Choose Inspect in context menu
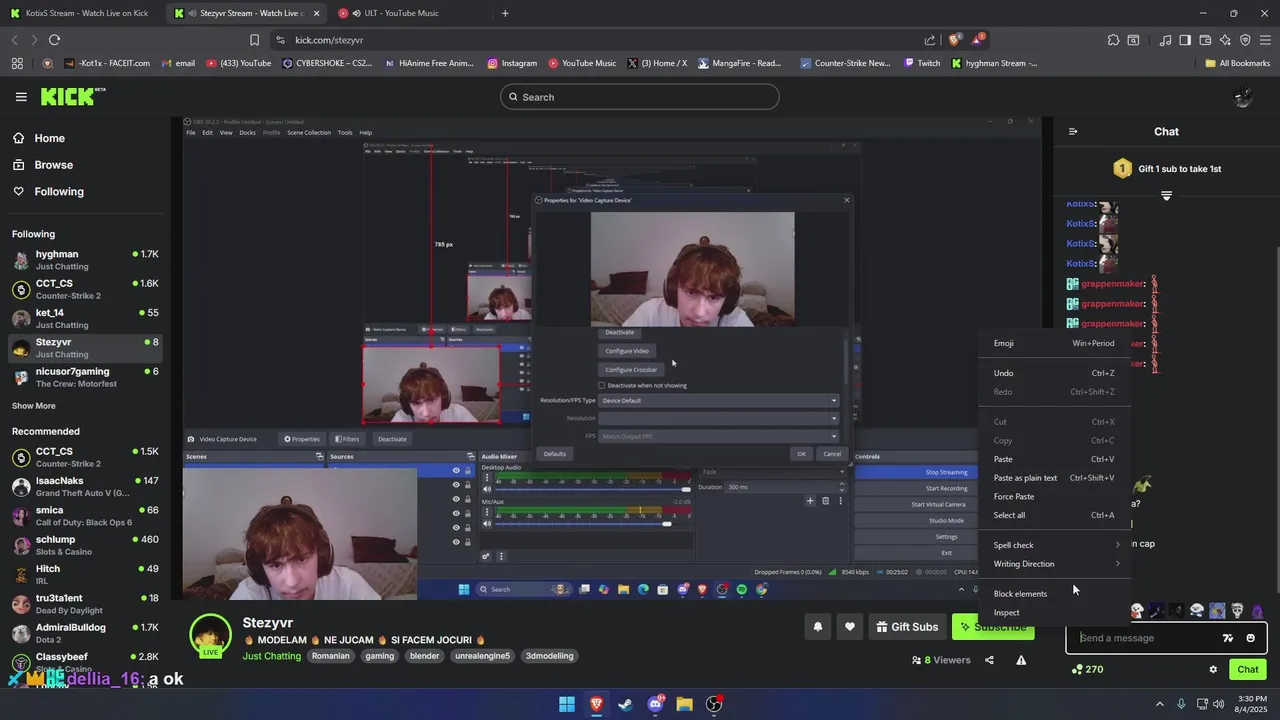1280x720 pixels. [x=1055, y=612]
